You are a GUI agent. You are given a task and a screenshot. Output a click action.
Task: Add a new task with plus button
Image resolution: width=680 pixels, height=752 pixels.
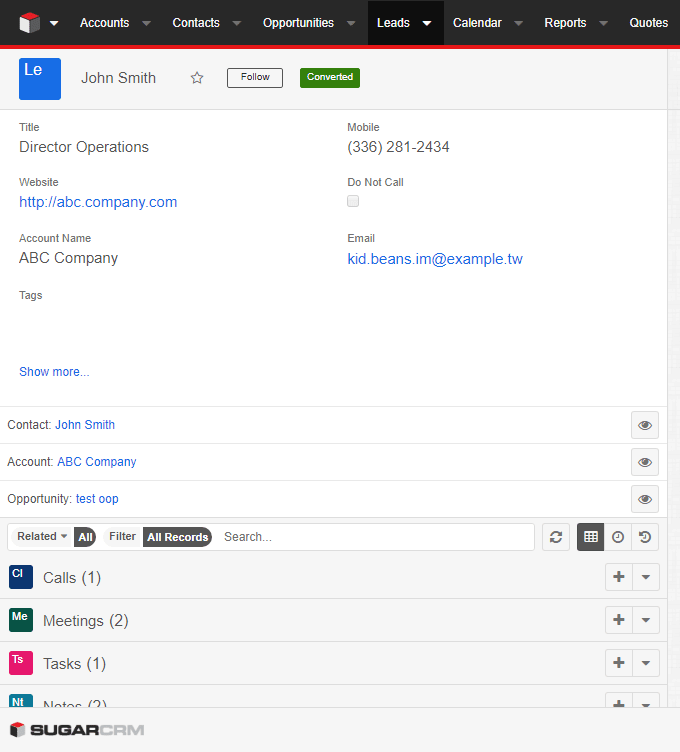pos(619,663)
